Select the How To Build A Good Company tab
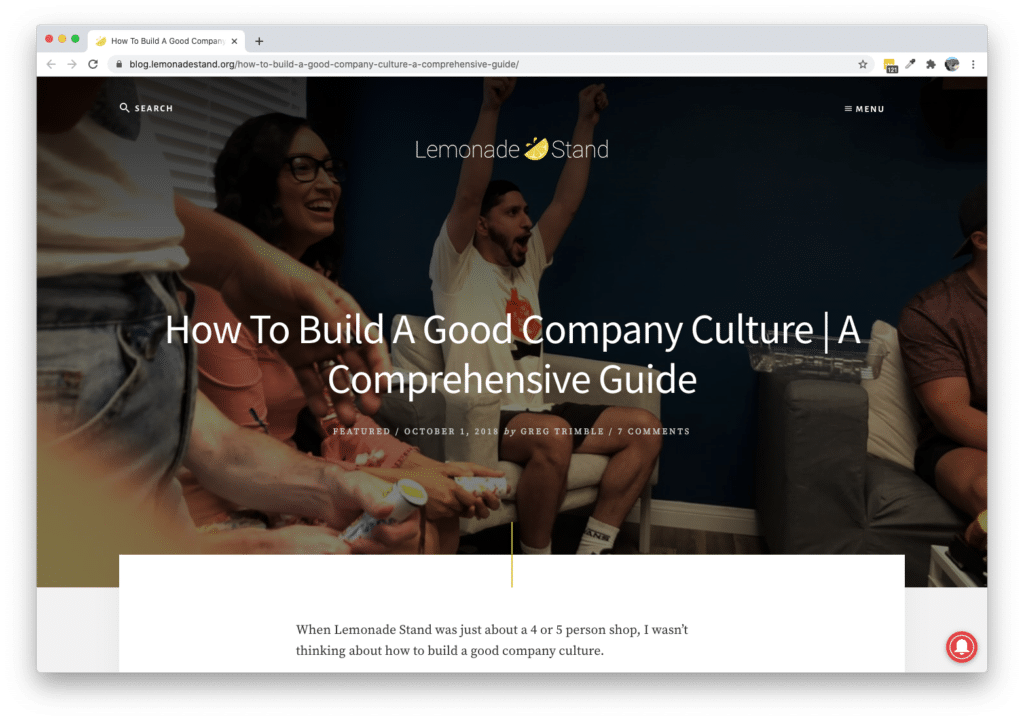 (x=167, y=40)
